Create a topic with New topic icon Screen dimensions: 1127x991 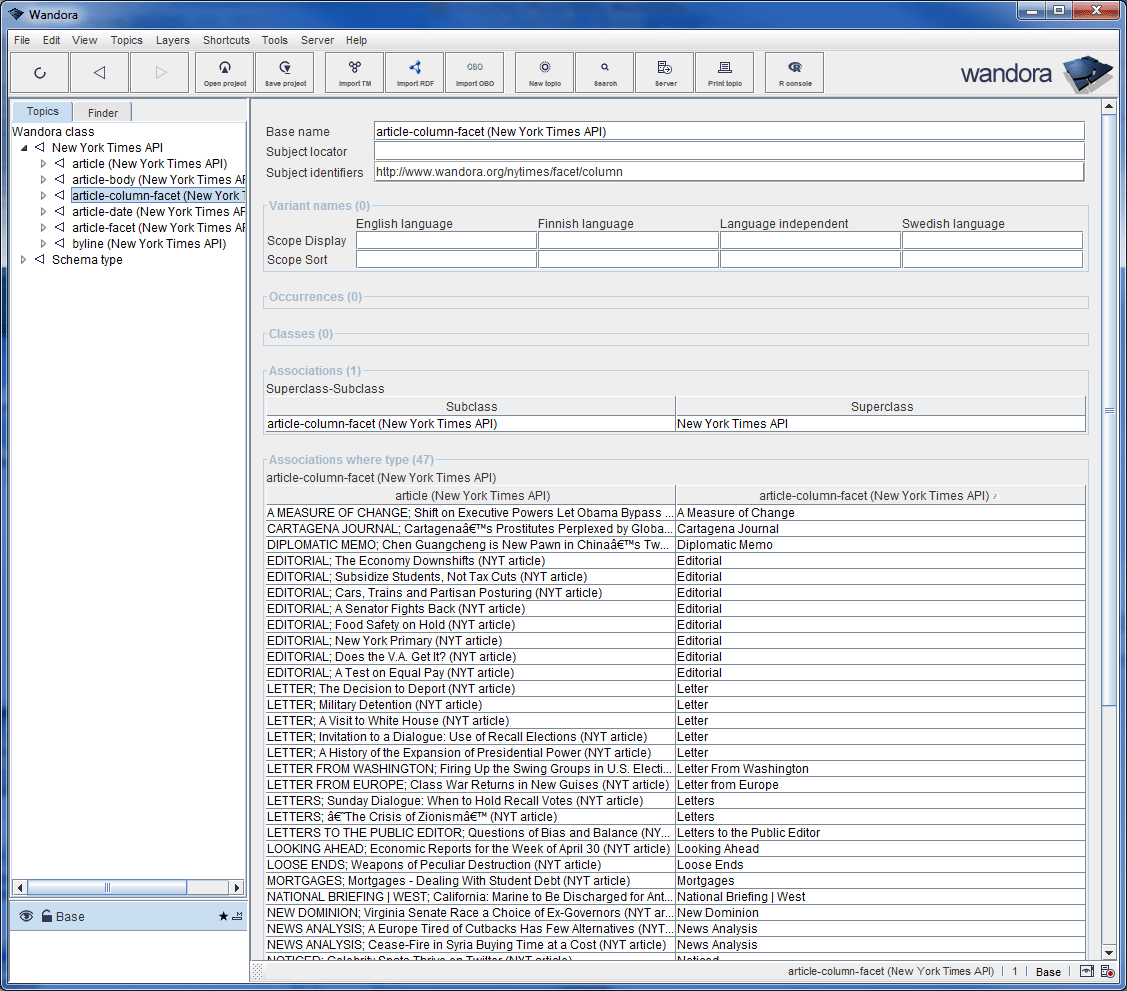coord(545,72)
